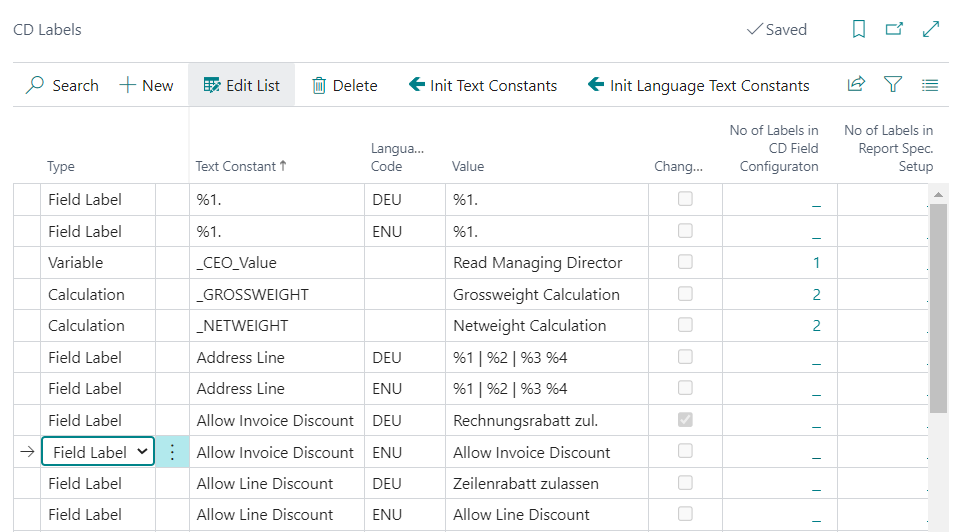Expand the page with diagonal arrows icon
This screenshot has height=532, width=957.
pos(931,29)
